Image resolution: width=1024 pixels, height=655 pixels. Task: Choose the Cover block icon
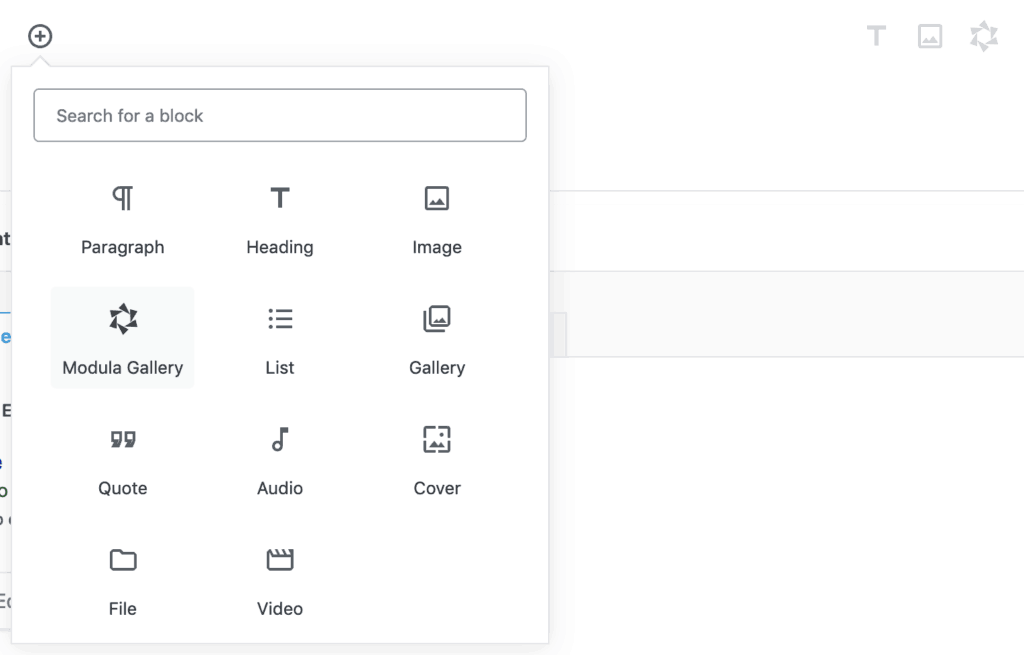[437, 439]
